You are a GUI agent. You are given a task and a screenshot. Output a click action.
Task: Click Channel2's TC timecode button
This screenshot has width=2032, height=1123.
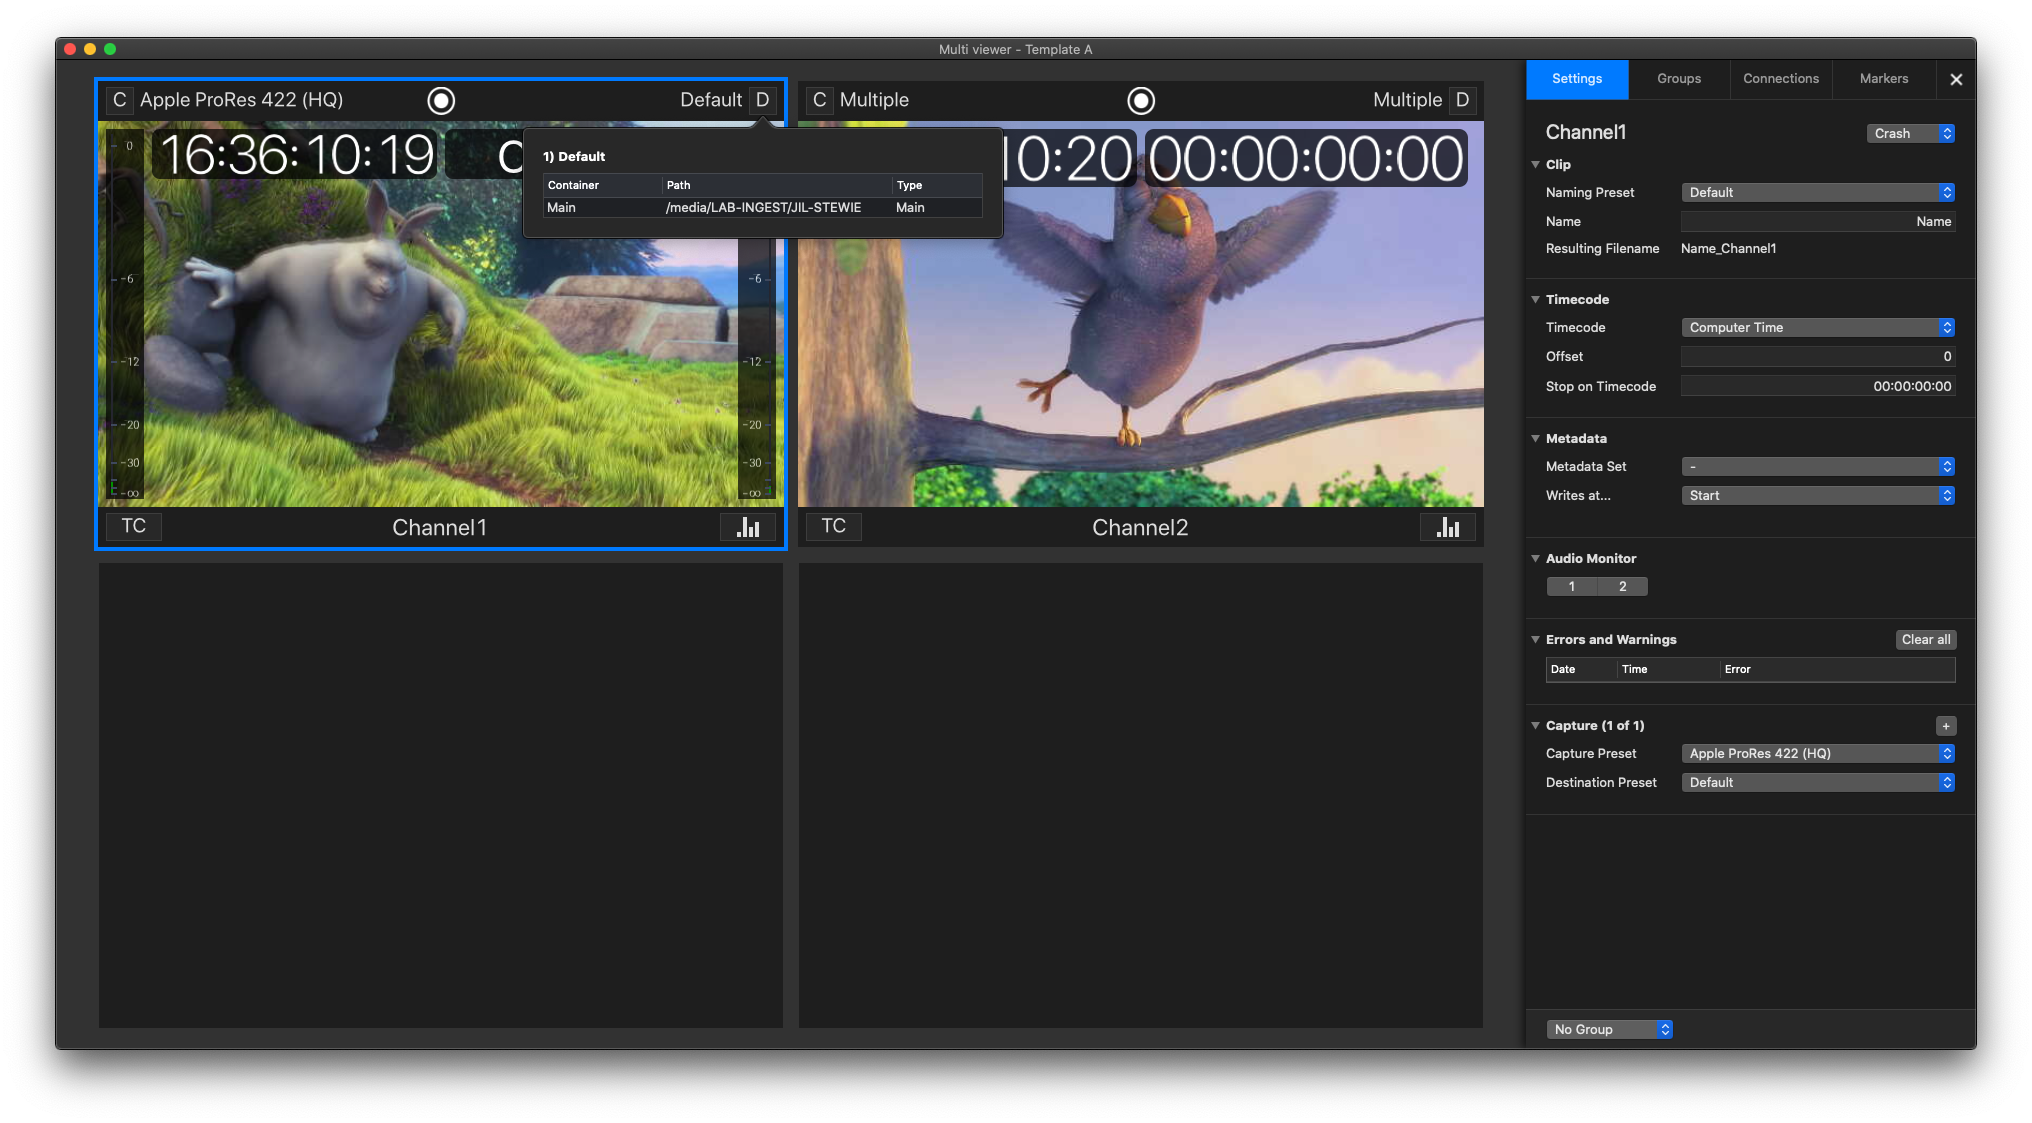(834, 526)
